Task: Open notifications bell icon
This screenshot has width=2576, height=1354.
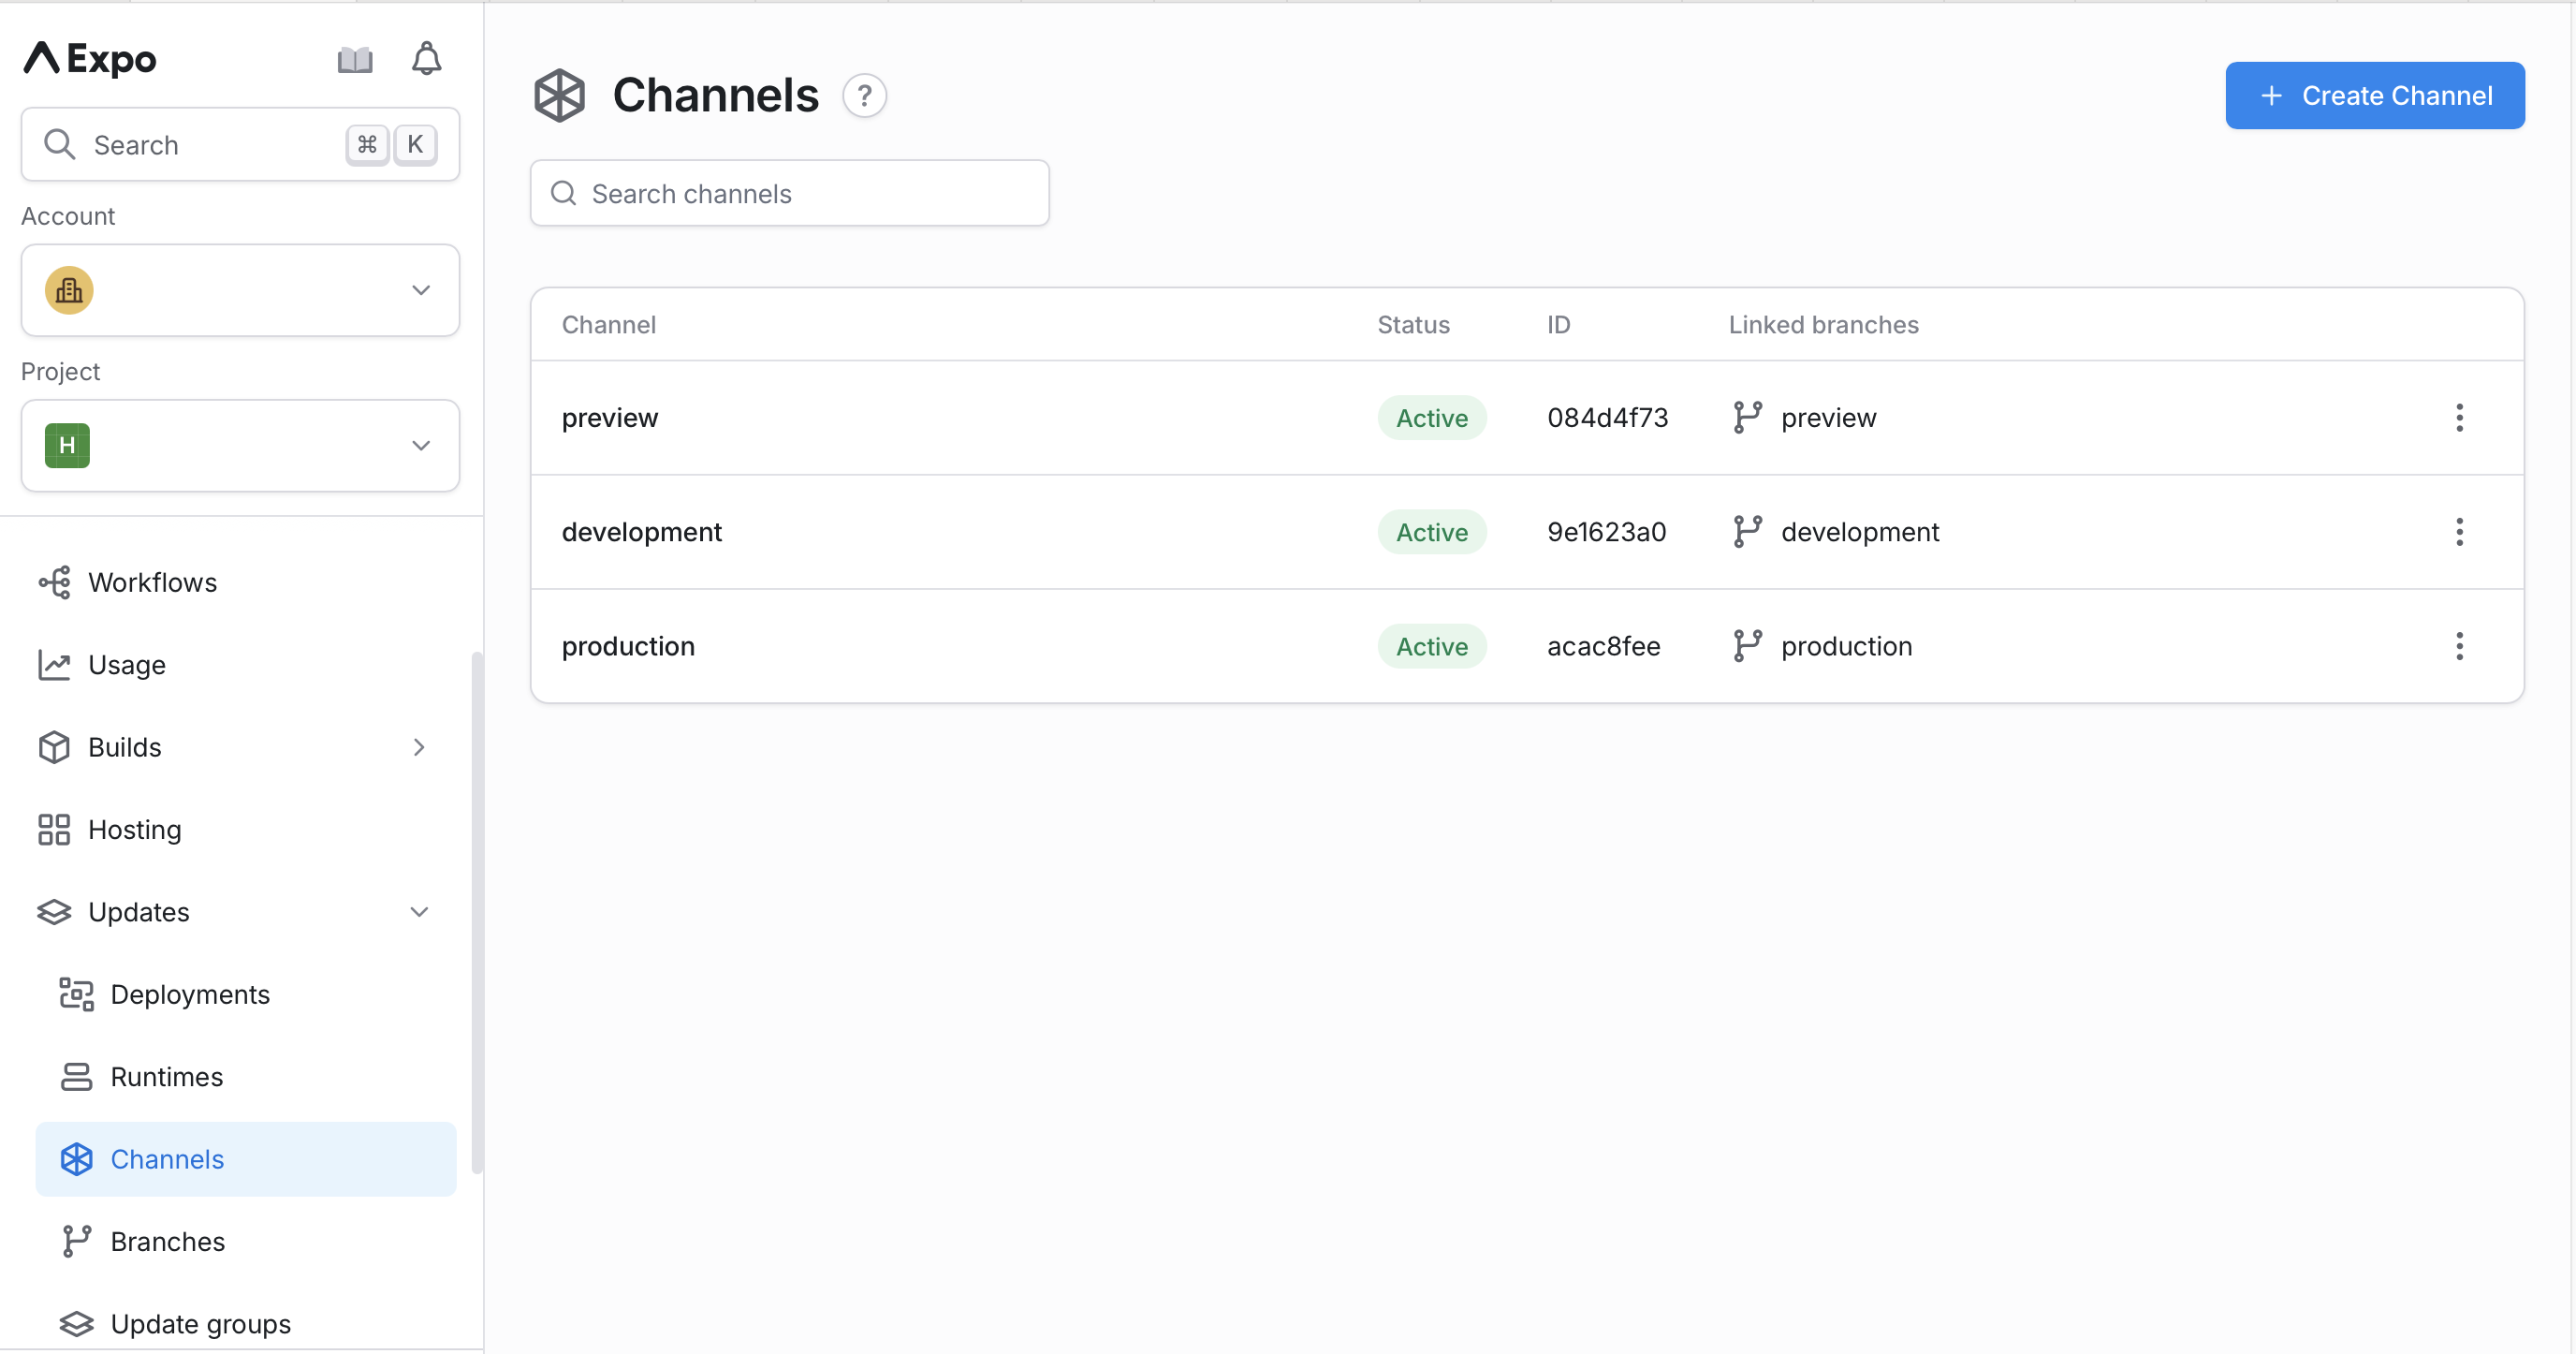Action: [x=427, y=59]
